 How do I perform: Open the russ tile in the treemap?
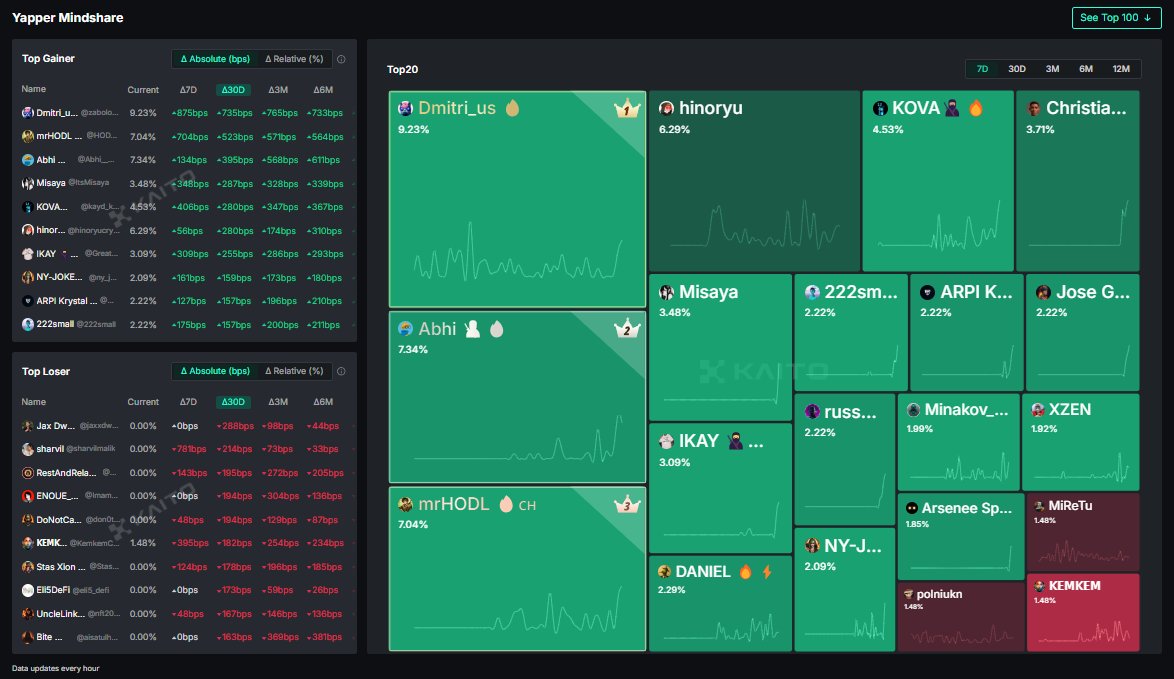(844, 459)
